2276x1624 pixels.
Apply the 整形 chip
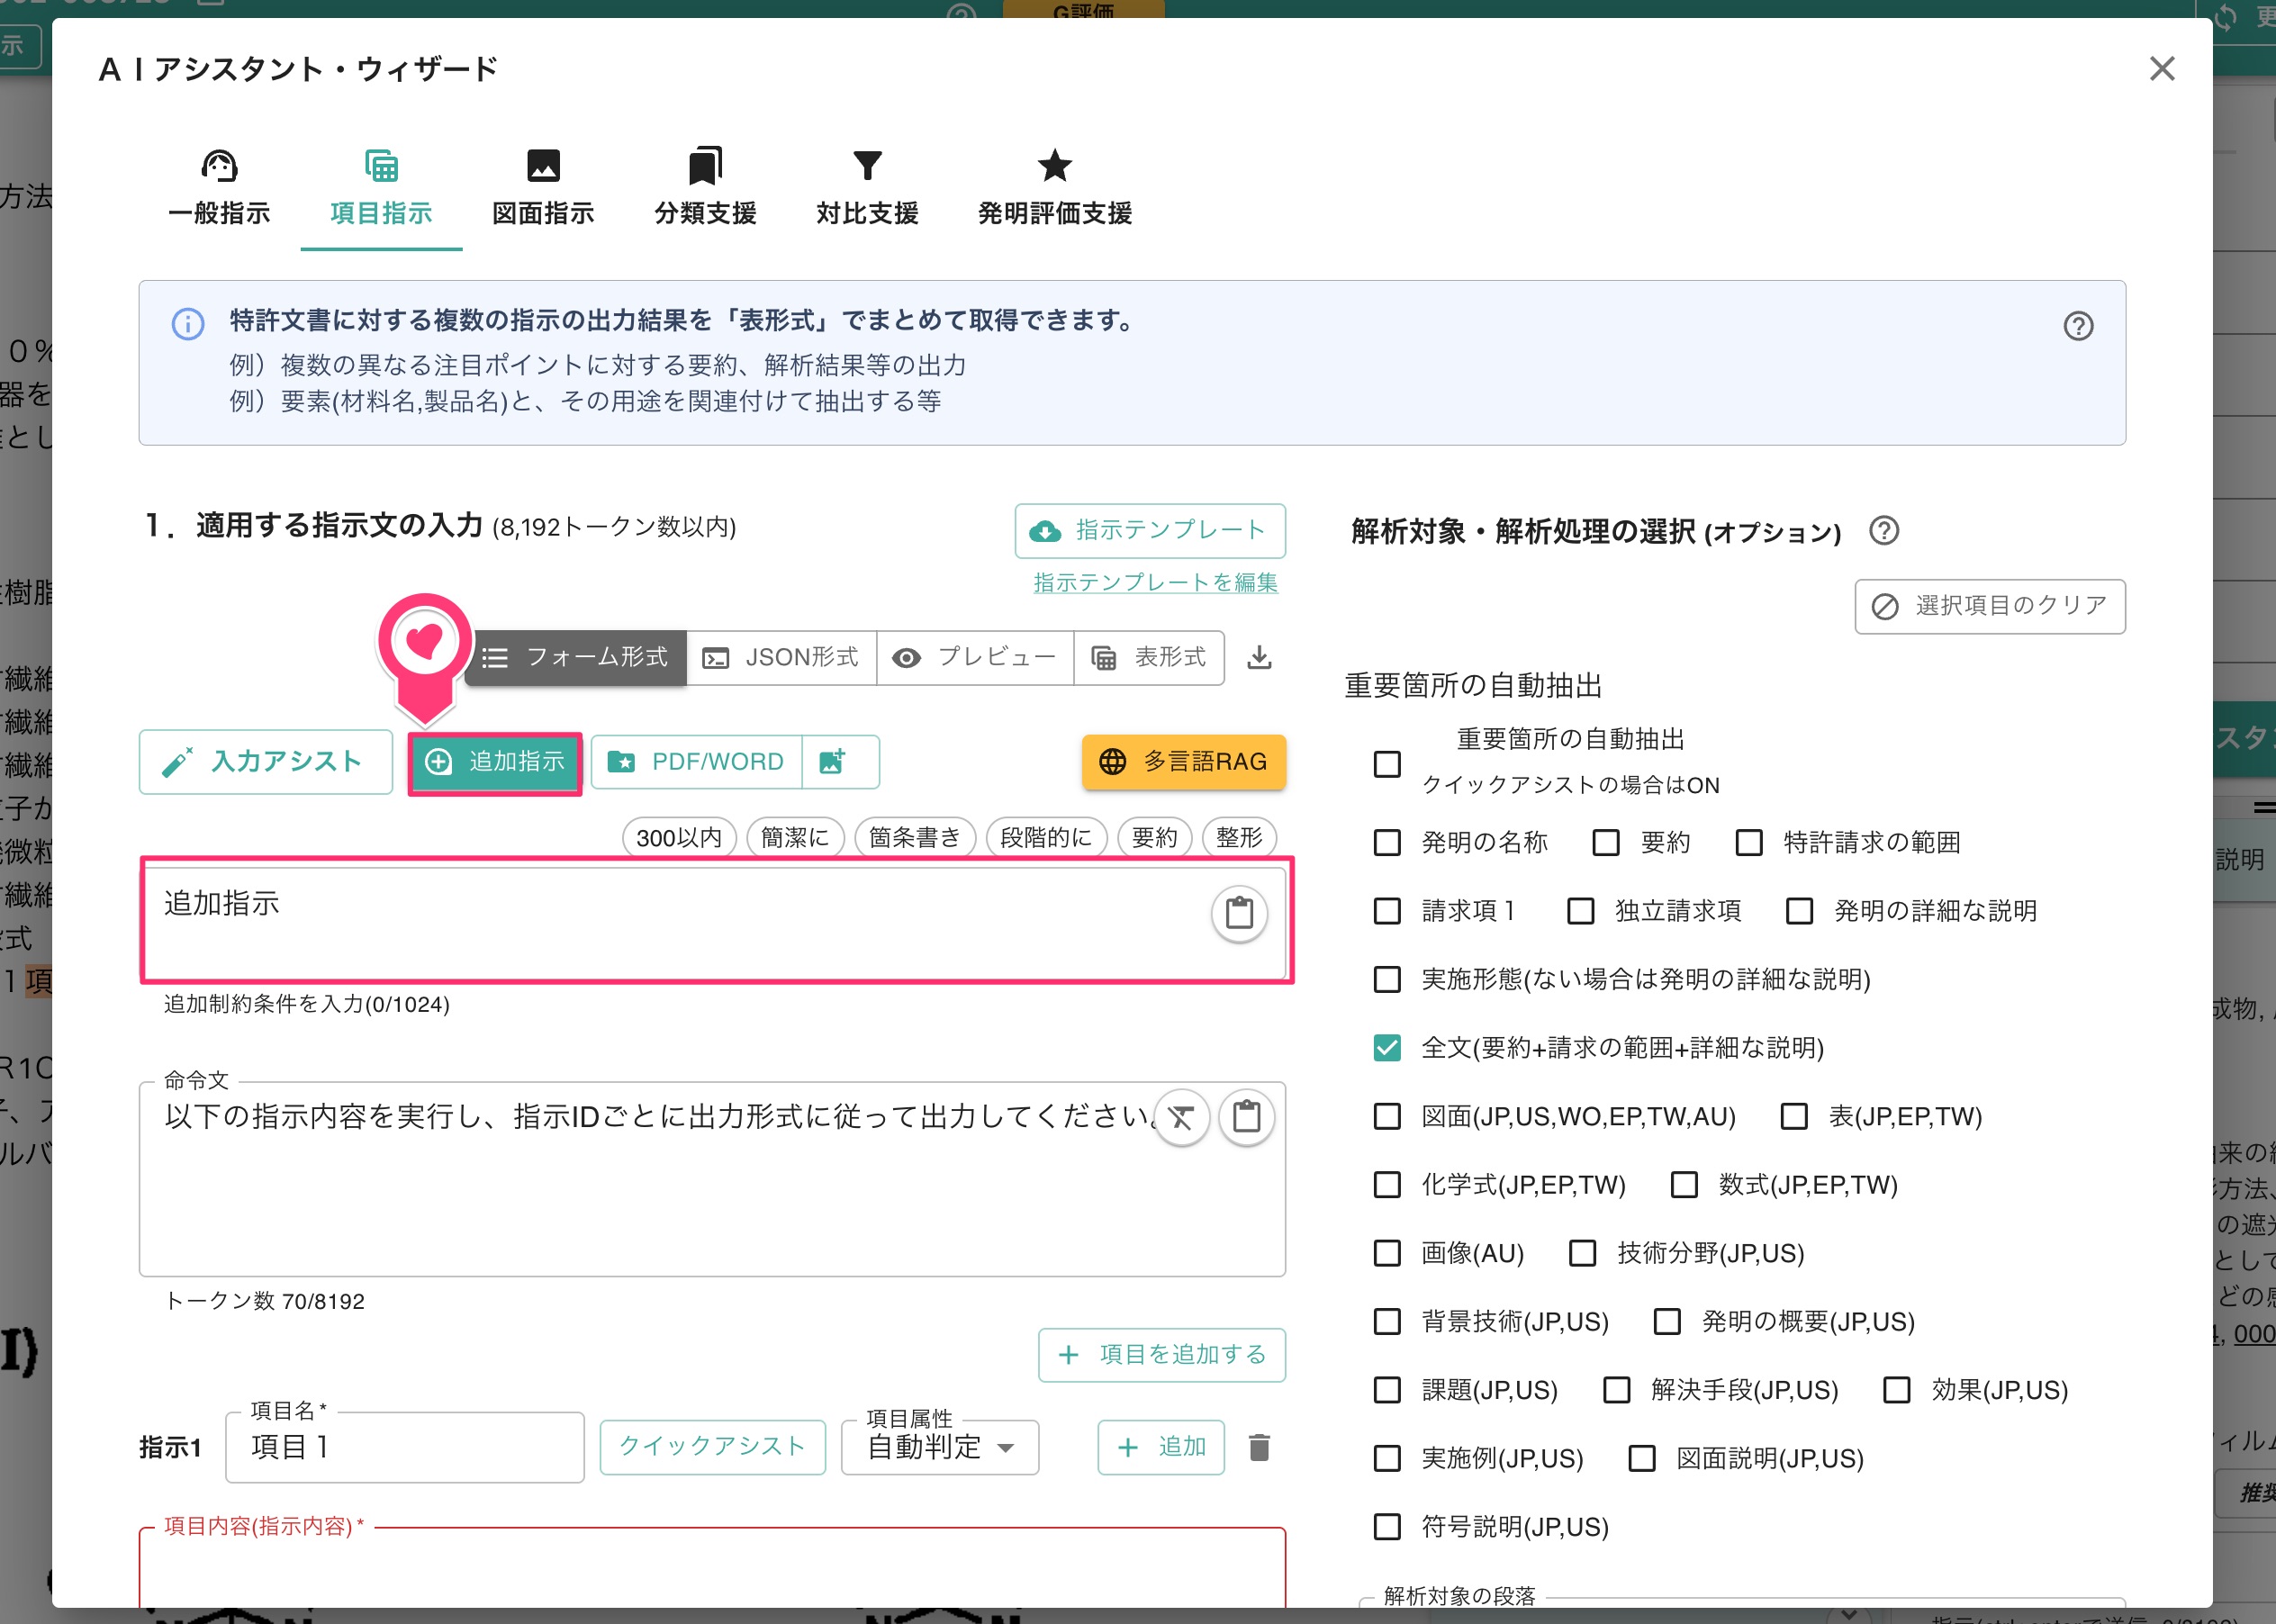point(1239,837)
